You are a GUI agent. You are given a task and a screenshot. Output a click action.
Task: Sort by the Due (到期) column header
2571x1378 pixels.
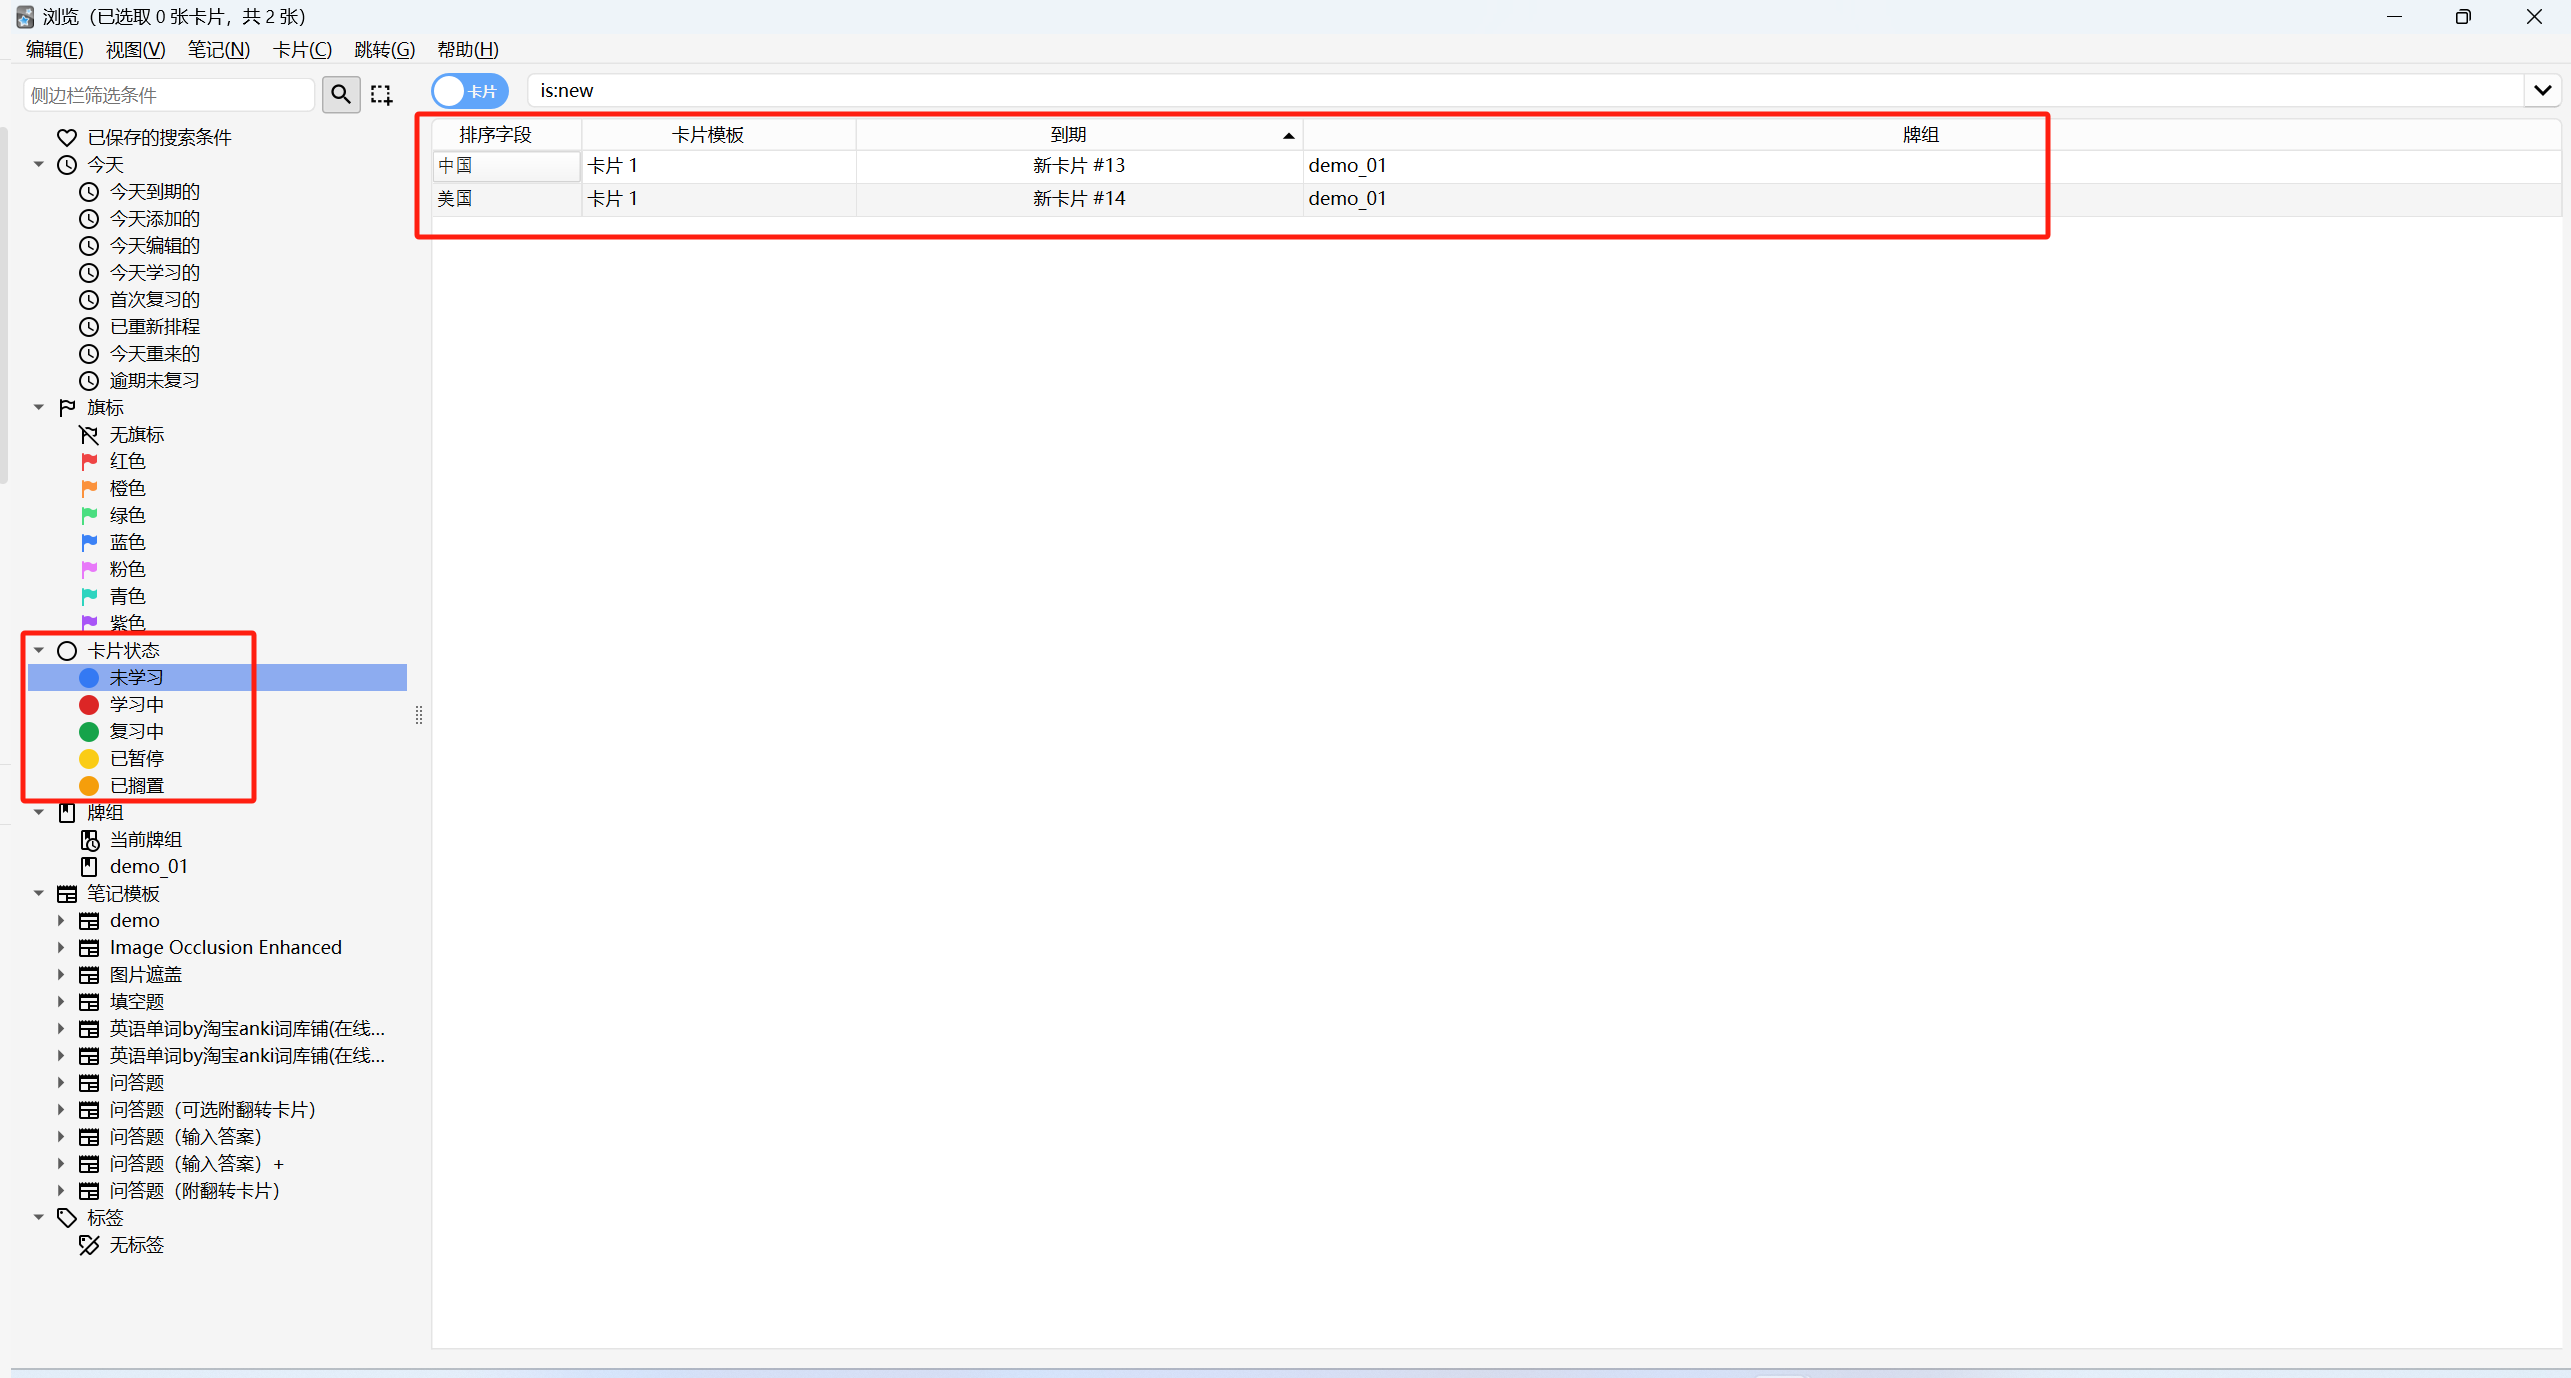pos(1068,134)
